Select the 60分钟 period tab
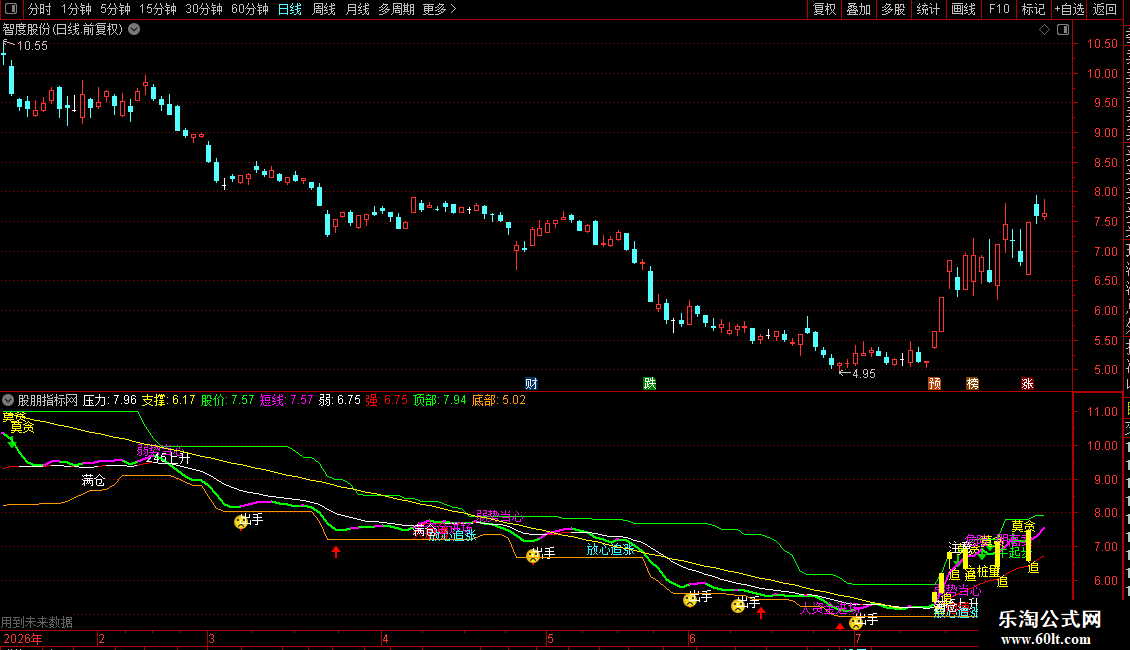1130x650 pixels. click(249, 9)
